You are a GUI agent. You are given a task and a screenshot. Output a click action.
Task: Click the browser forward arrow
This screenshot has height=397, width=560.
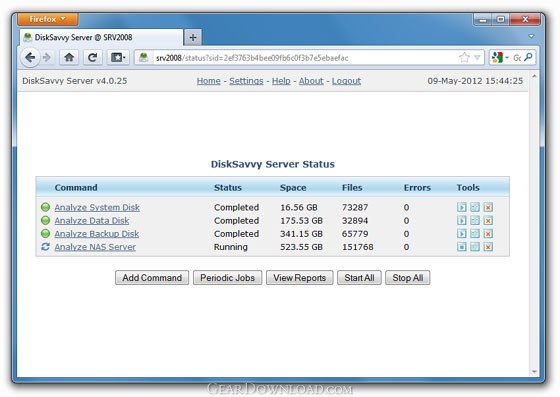point(47,57)
